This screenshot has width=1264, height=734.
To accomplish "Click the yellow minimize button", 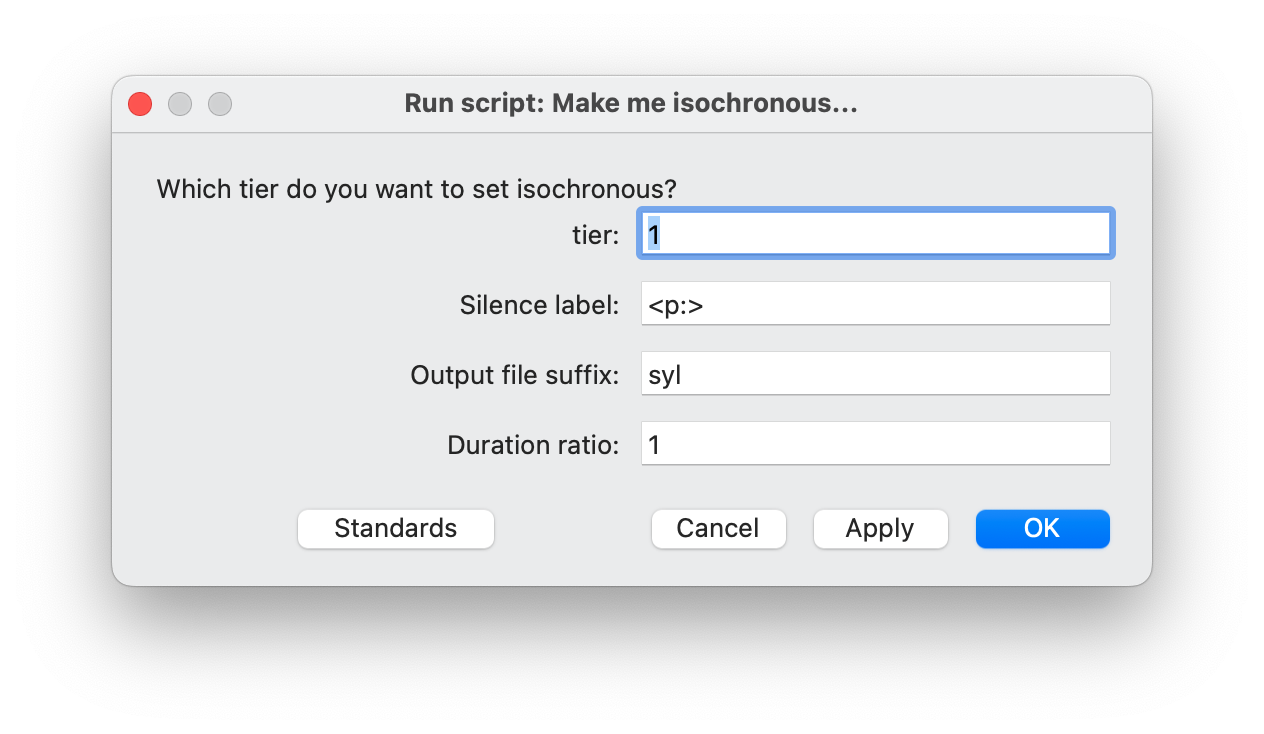I will coord(180,103).
